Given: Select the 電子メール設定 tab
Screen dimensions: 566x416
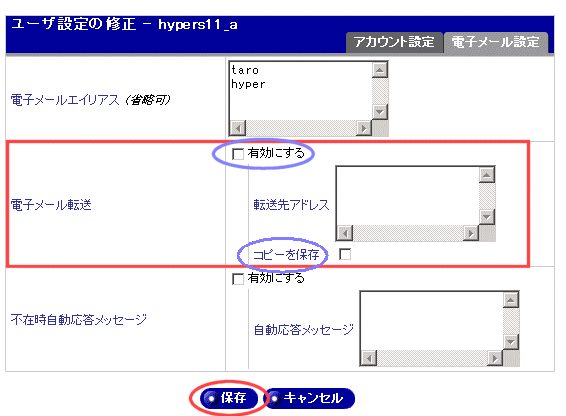Looking at the screenshot, I should click(x=496, y=42).
